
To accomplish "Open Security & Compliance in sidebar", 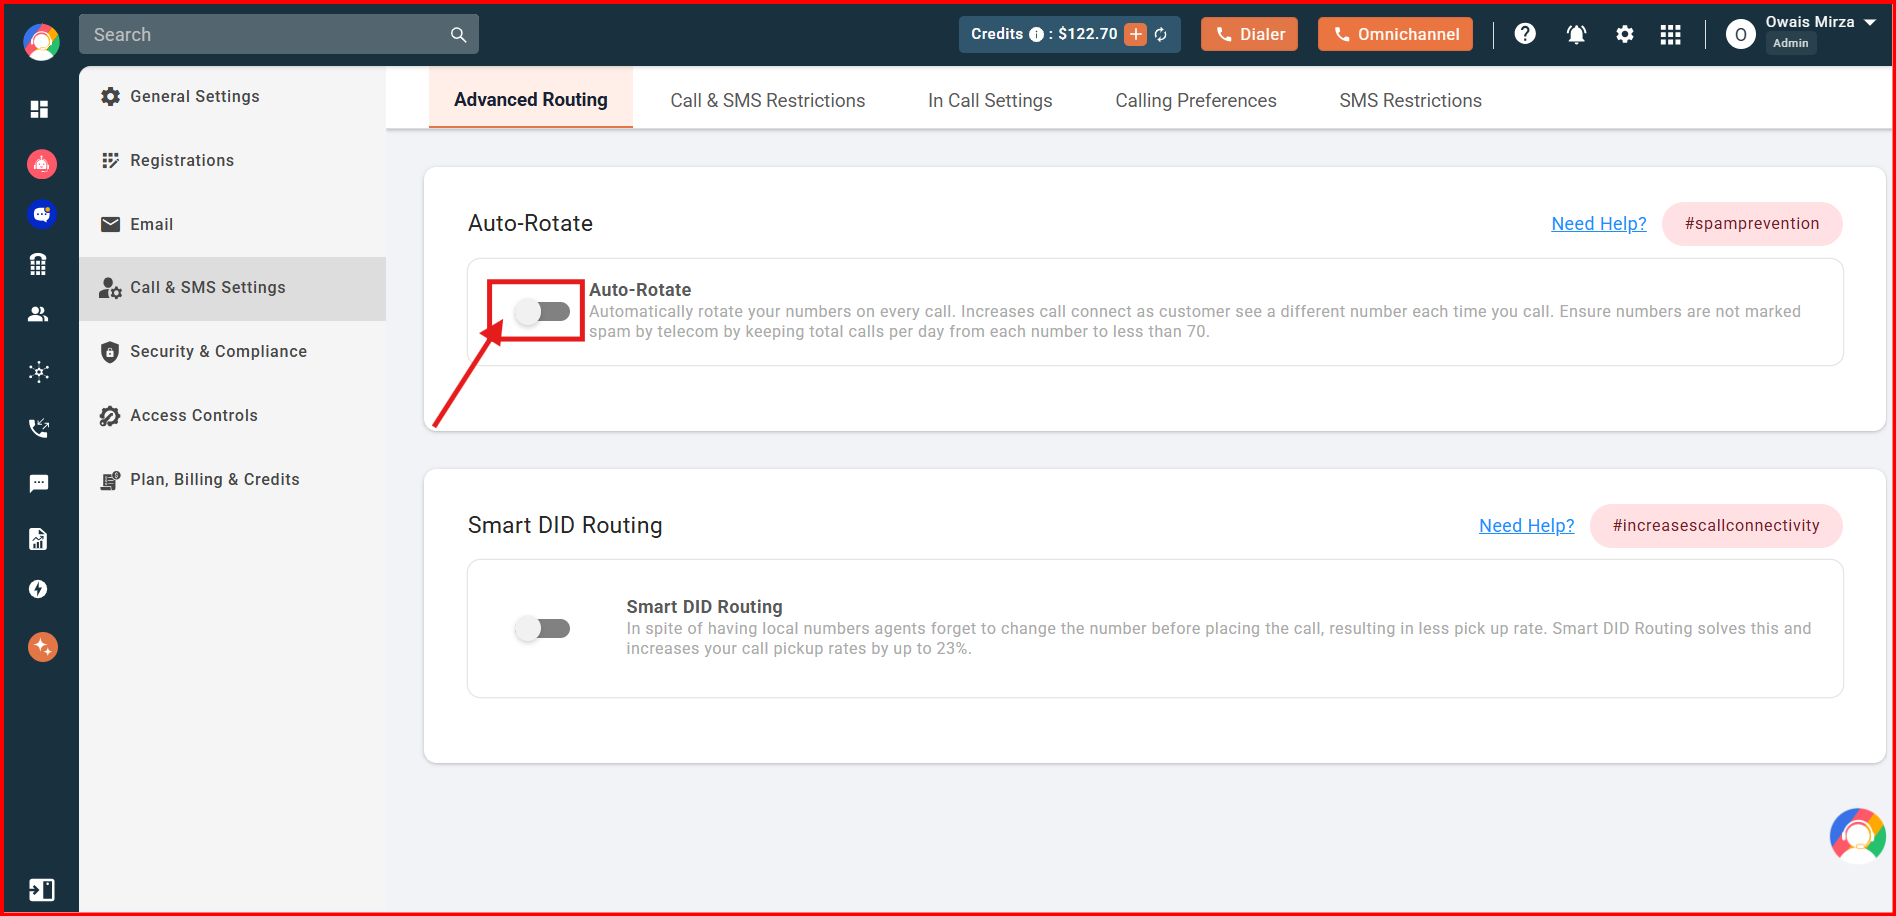I will [x=232, y=352].
